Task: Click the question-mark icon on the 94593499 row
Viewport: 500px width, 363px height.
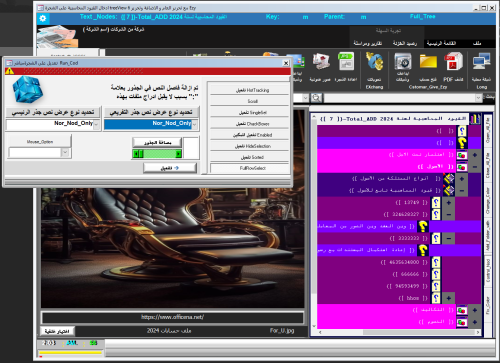Action: click(x=436, y=286)
